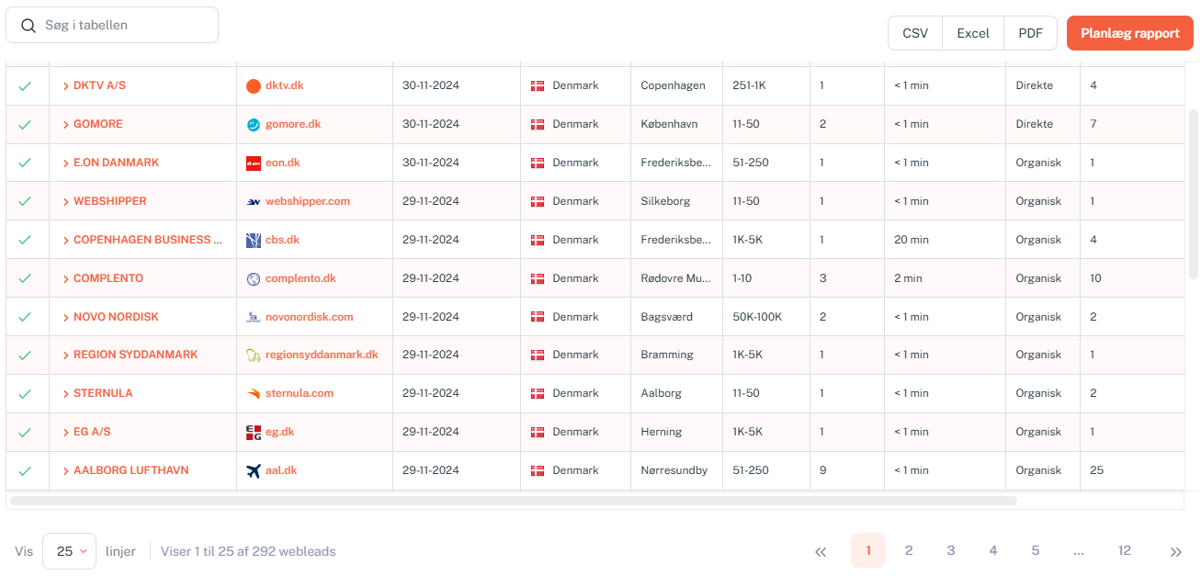Click the Sternula orange logo icon
The image size is (1200, 576).
coord(253,394)
